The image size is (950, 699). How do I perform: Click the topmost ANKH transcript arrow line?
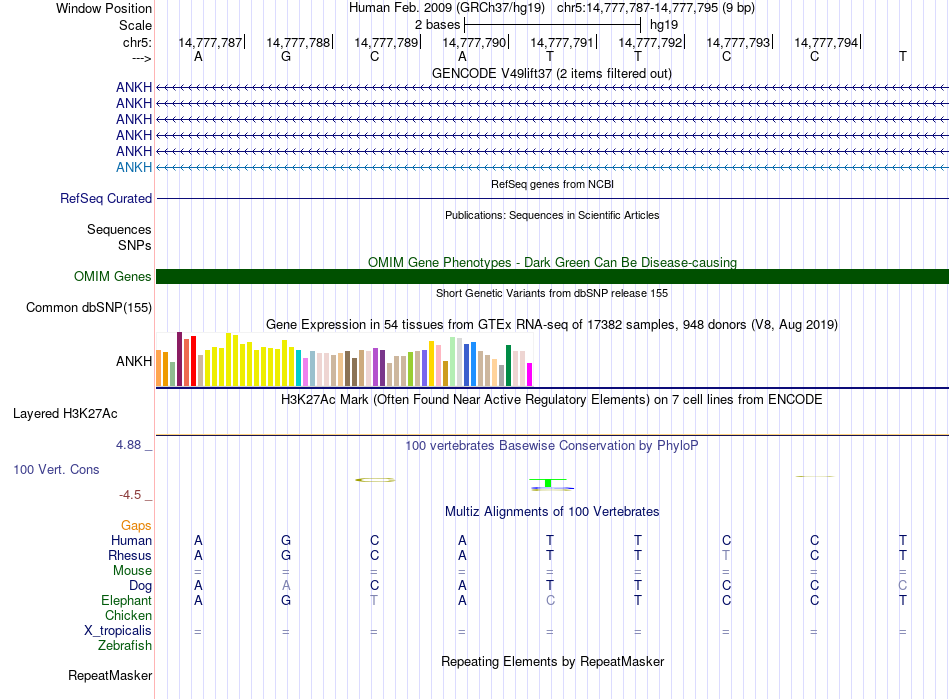pos(552,87)
